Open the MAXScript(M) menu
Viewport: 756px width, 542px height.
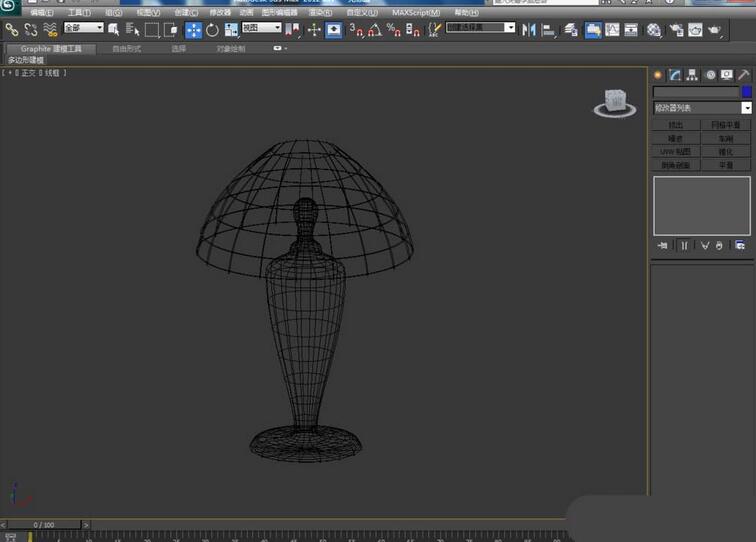point(416,13)
